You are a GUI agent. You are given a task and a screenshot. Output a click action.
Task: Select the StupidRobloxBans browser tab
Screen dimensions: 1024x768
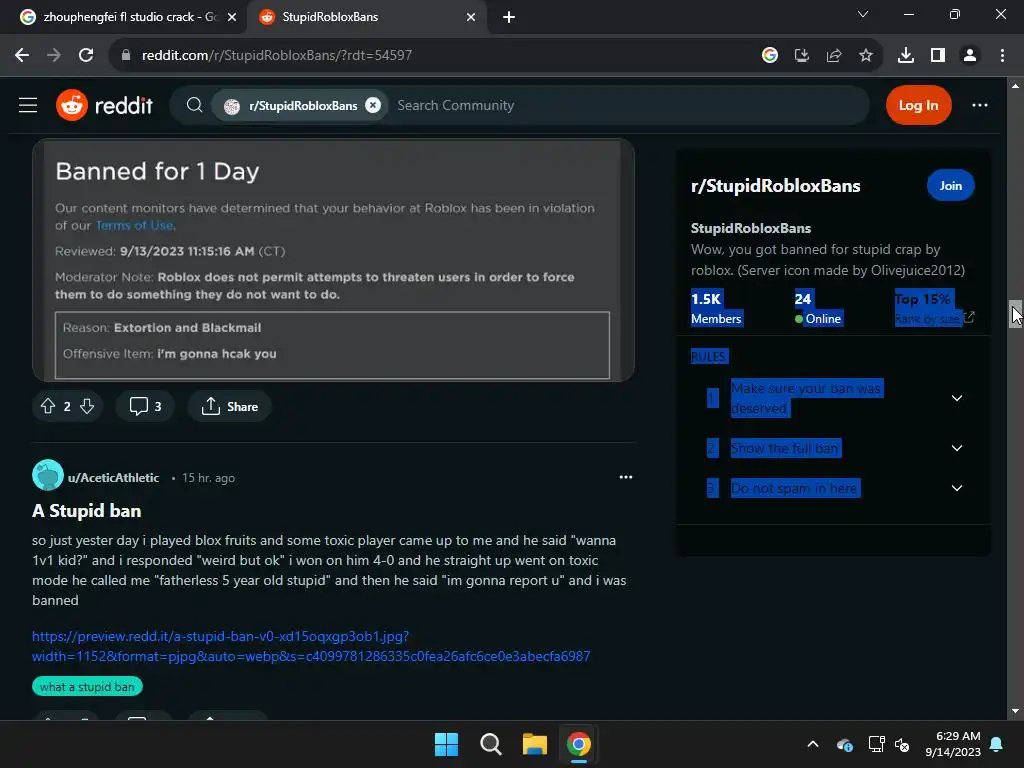(x=330, y=17)
